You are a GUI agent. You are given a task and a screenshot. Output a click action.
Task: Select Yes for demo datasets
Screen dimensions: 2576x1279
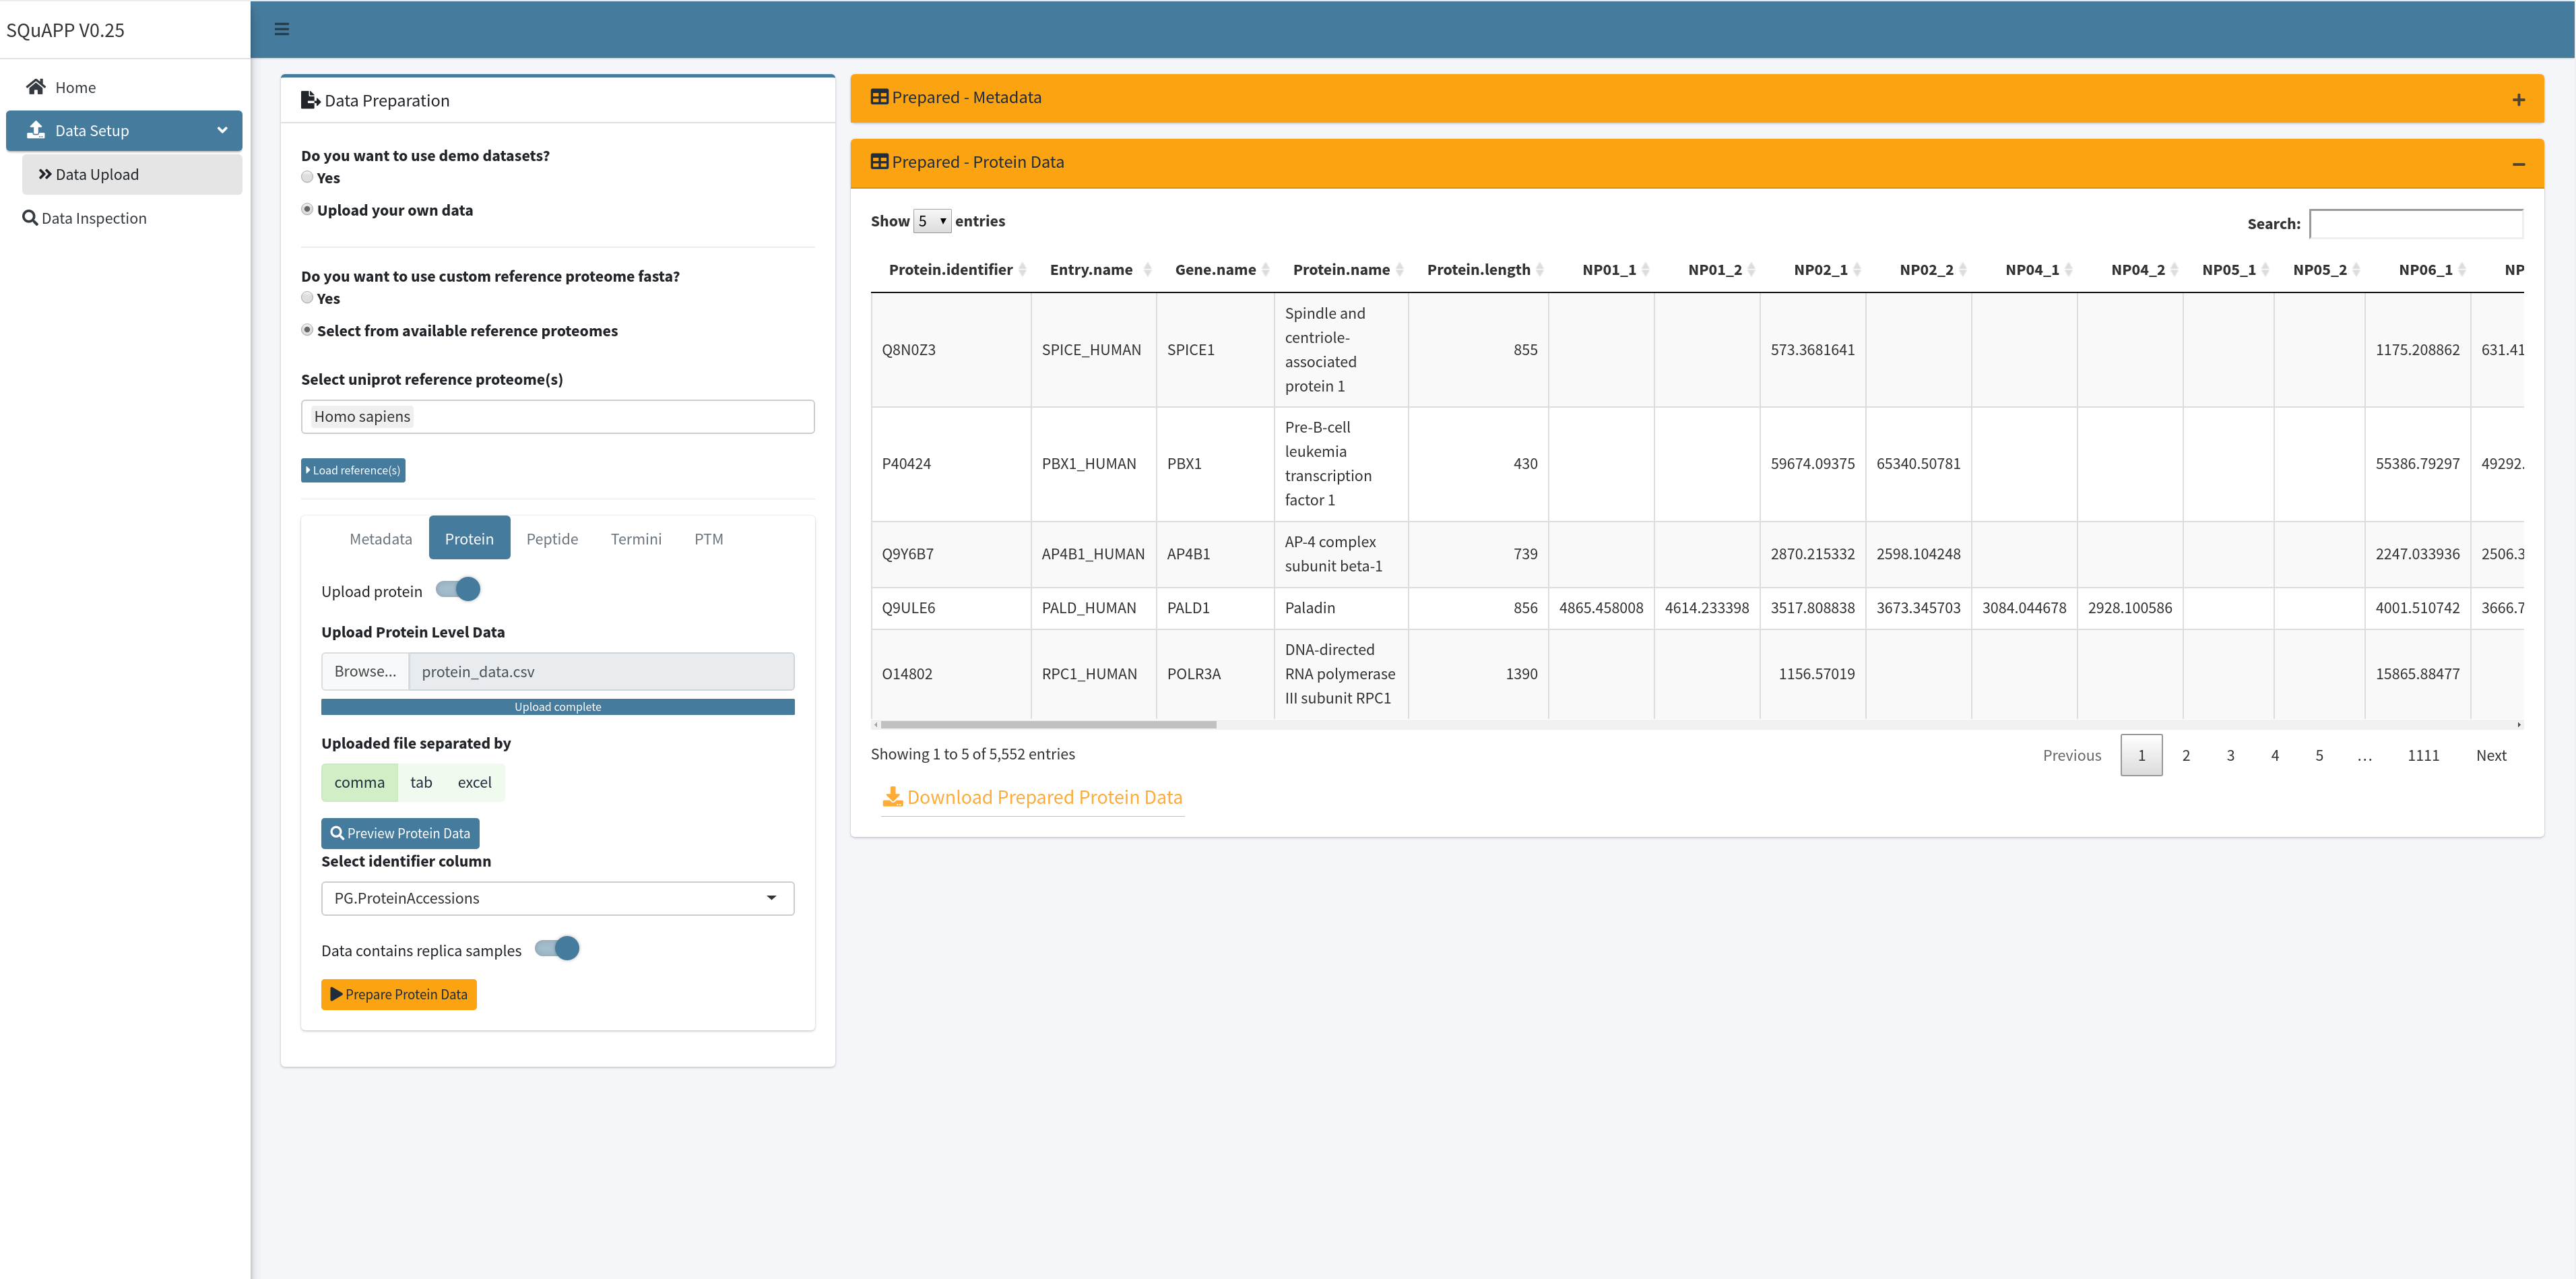(x=307, y=177)
